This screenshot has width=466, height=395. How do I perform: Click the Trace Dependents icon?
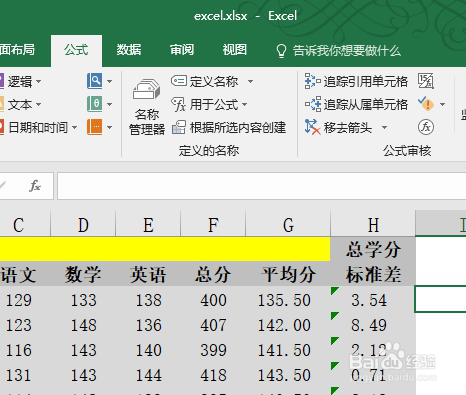pyautogui.click(x=313, y=104)
